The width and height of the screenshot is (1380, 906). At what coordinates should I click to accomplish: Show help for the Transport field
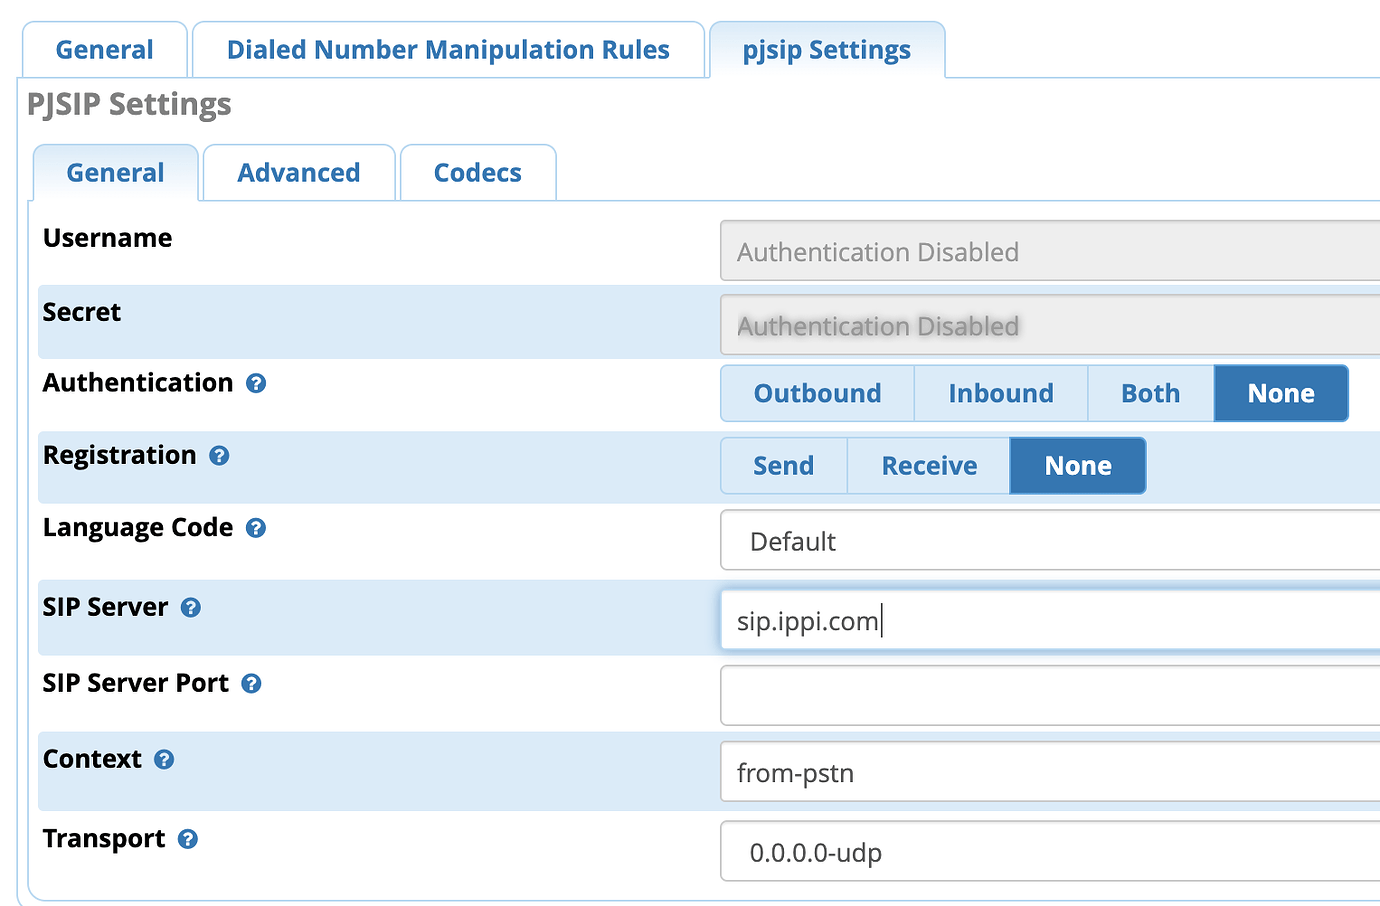[x=187, y=839]
